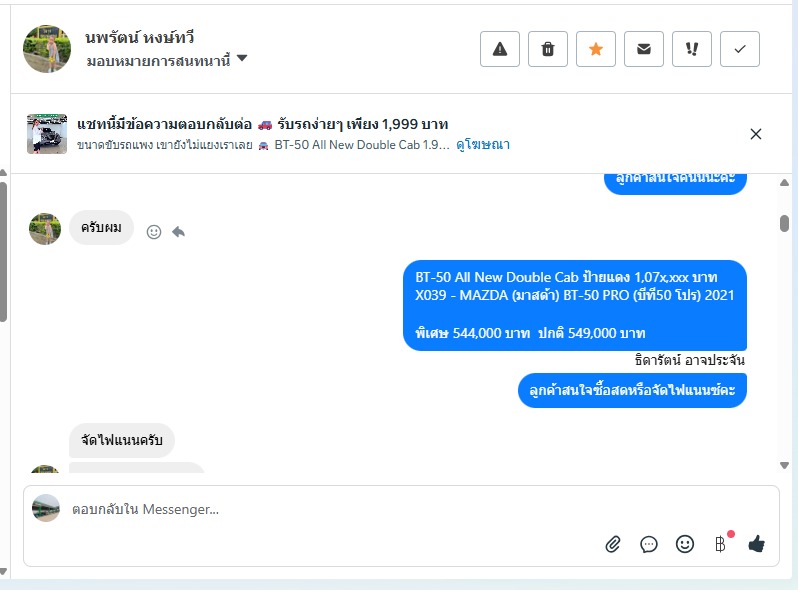Mark conversation as unread with envelope icon

pyautogui.click(x=644, y=49)
